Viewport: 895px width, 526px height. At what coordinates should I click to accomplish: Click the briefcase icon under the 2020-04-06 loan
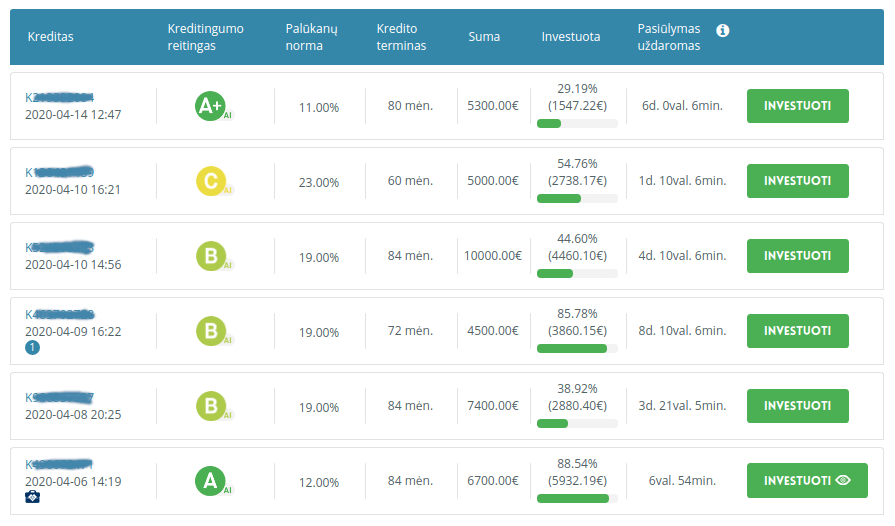(32, 497)
